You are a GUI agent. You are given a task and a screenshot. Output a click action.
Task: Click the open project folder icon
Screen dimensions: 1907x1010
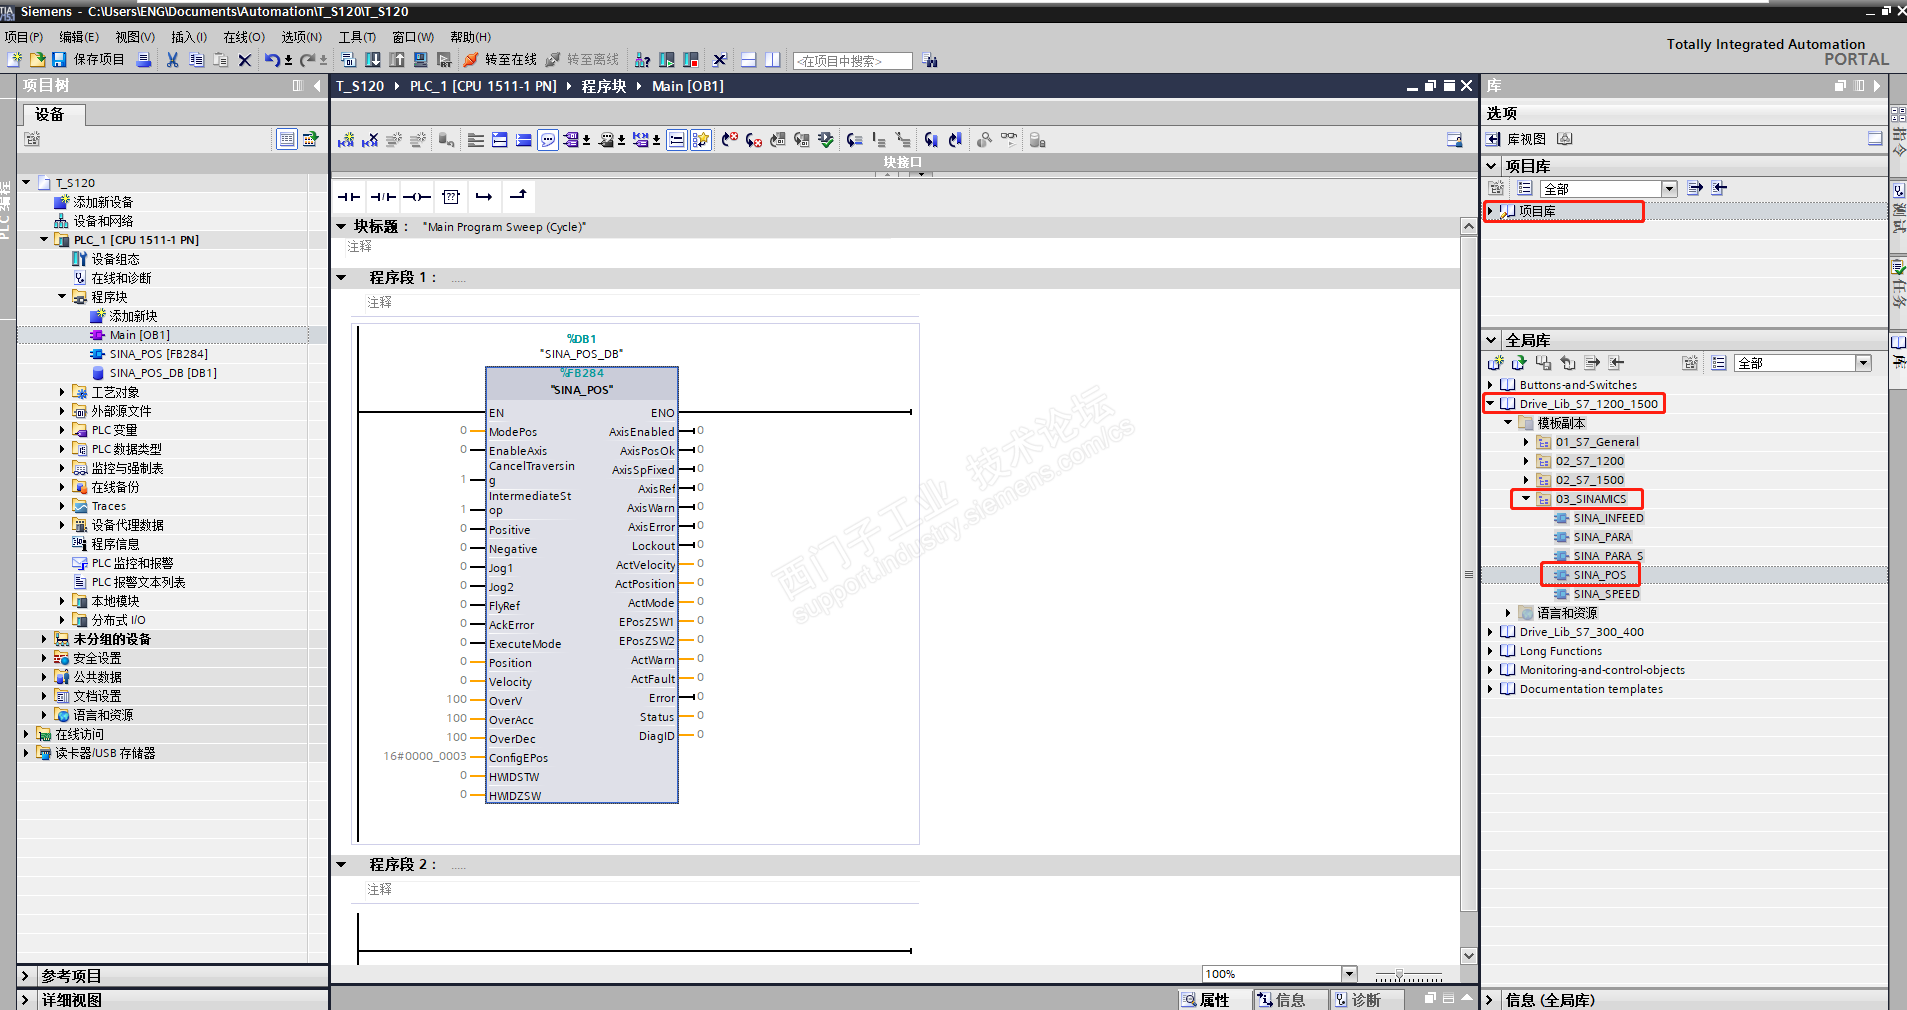37,60
